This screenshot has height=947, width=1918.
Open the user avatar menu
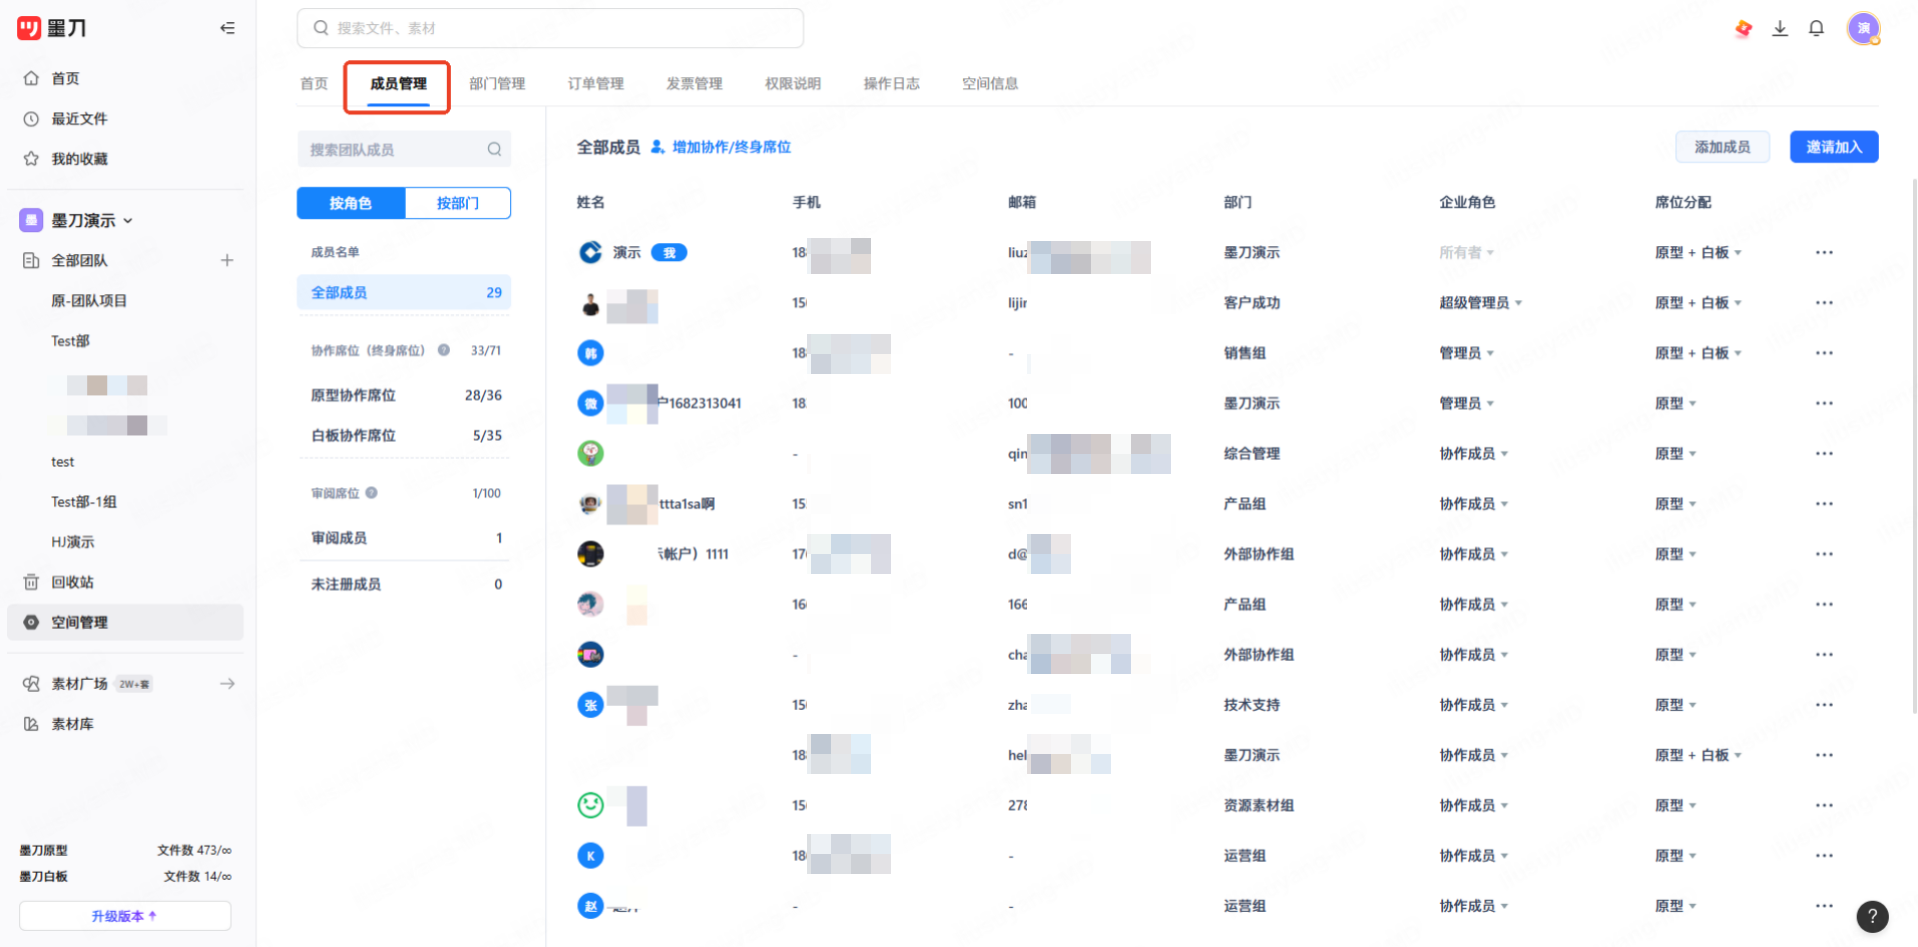[x=1863, y=28]
